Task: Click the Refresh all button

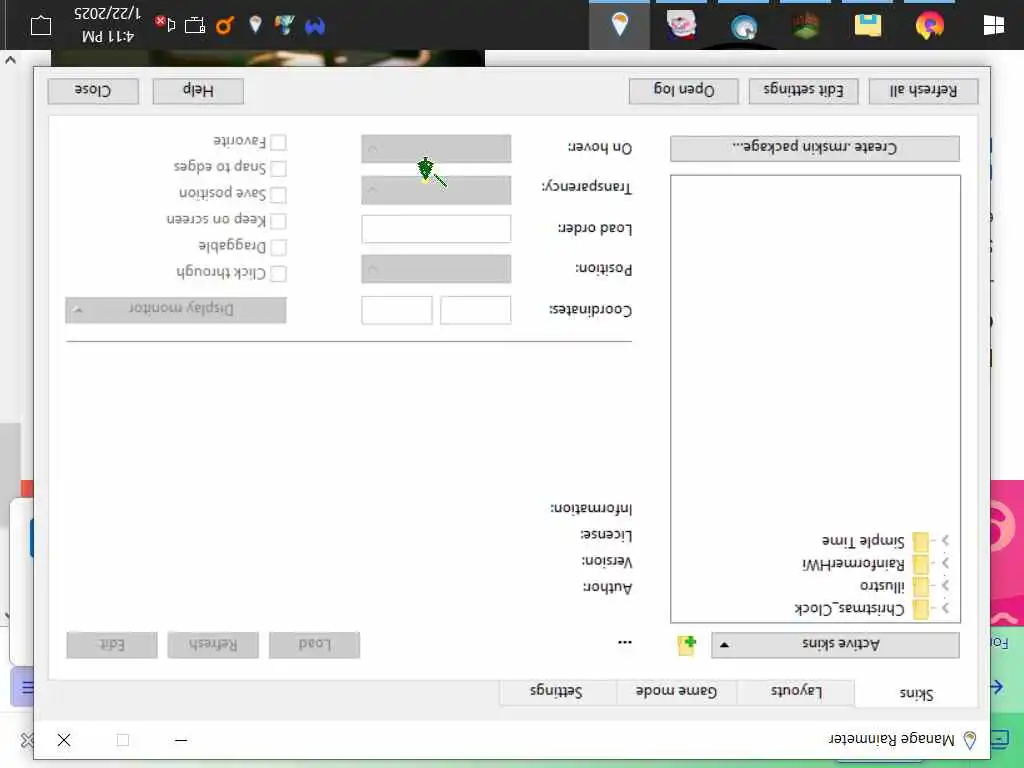Action: pyautogui.click(x=923, y=91)
